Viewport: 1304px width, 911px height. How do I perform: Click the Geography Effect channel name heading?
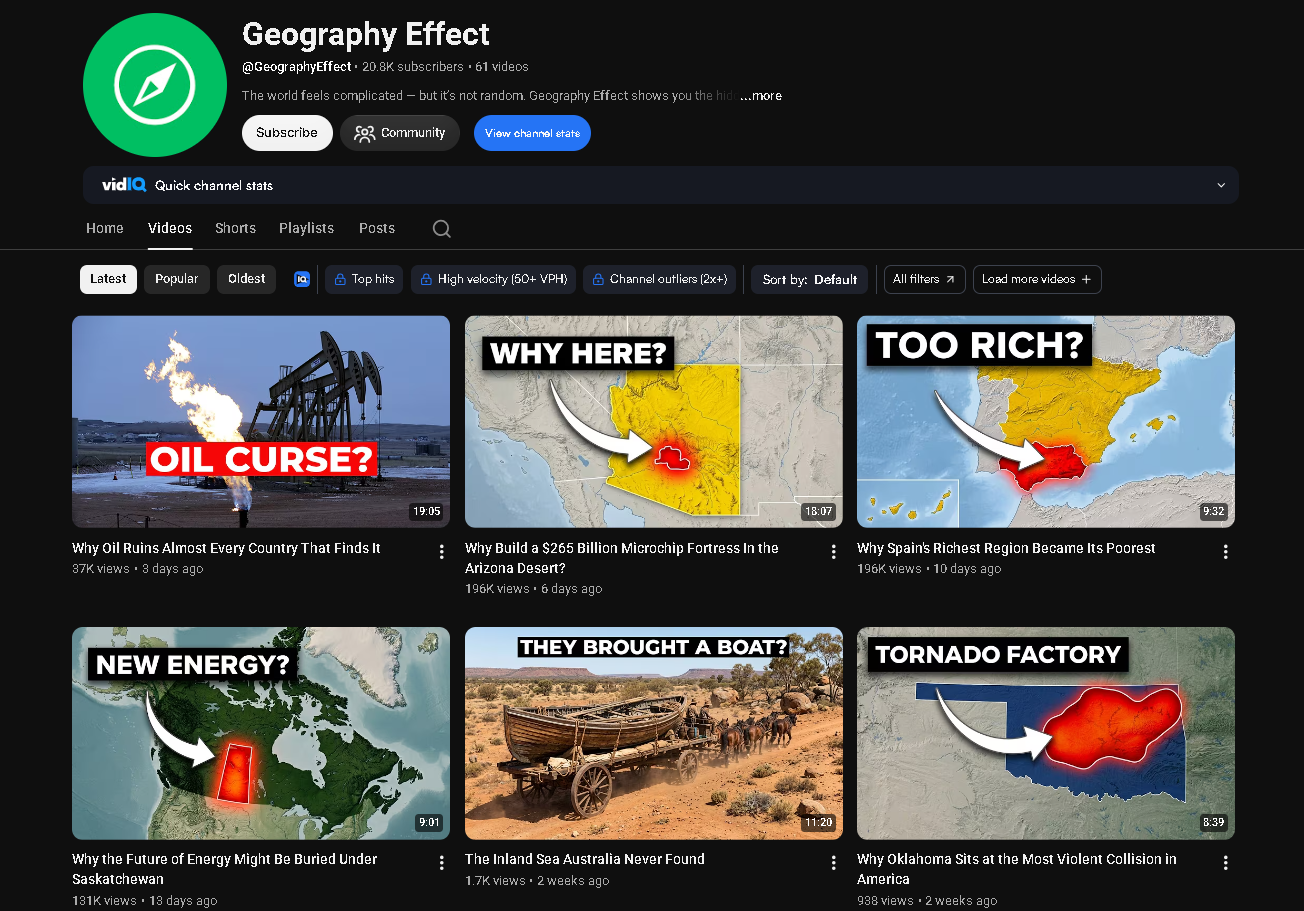tap(366, 35)
